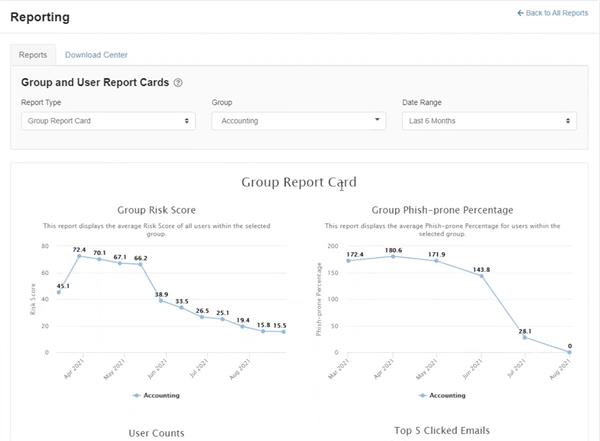Click the Group Phish-prone Percentage chart title
Image resolution: width=600 pixels, height=441 pixels.
pos(442,210)
